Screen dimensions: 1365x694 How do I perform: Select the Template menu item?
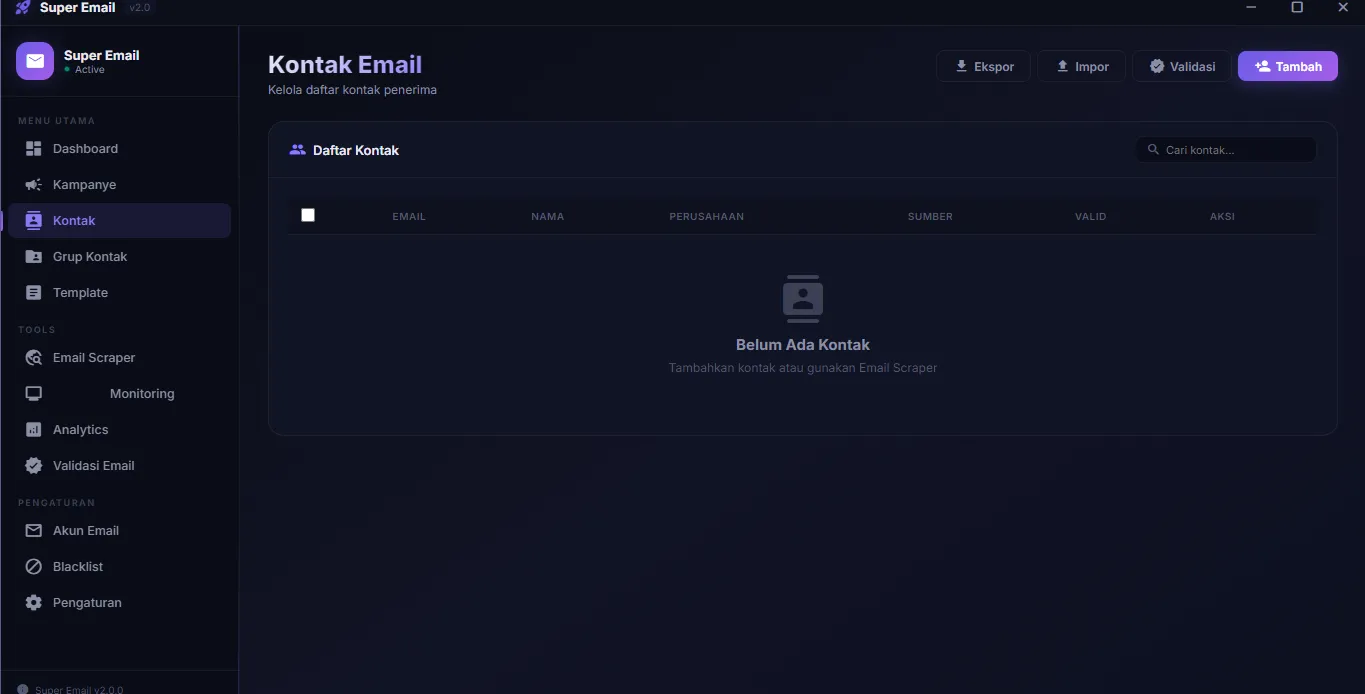click(x=119, y=293)
